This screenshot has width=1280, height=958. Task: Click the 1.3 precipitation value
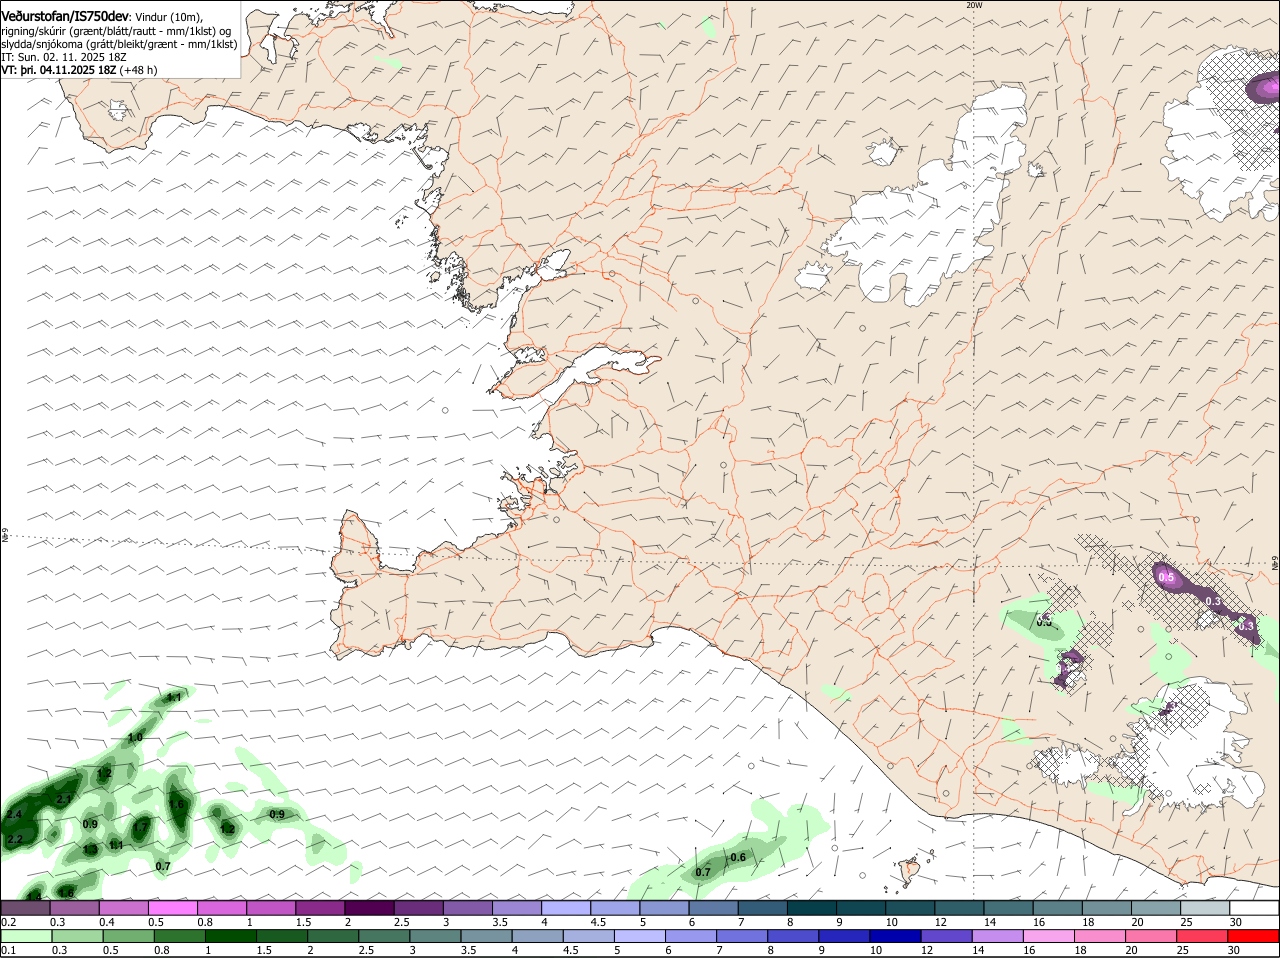[90, 849]
